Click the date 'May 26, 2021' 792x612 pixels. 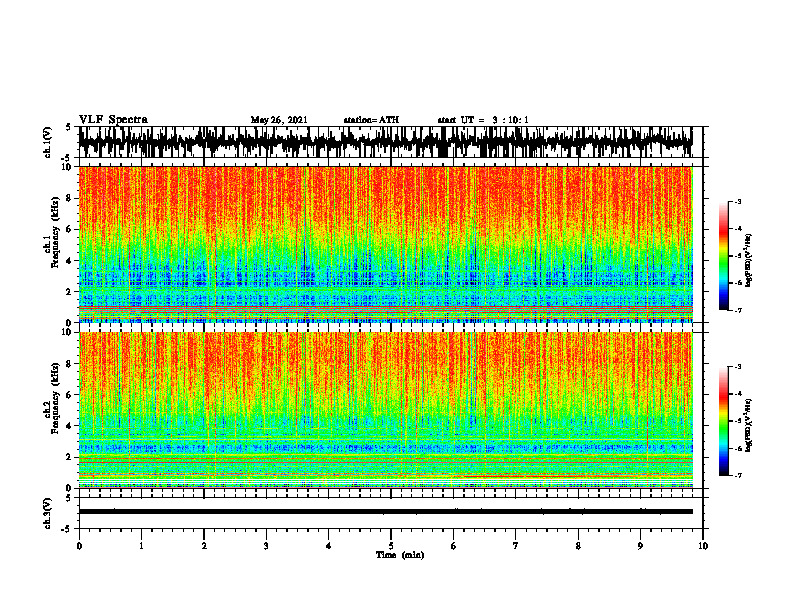(279, 120)
